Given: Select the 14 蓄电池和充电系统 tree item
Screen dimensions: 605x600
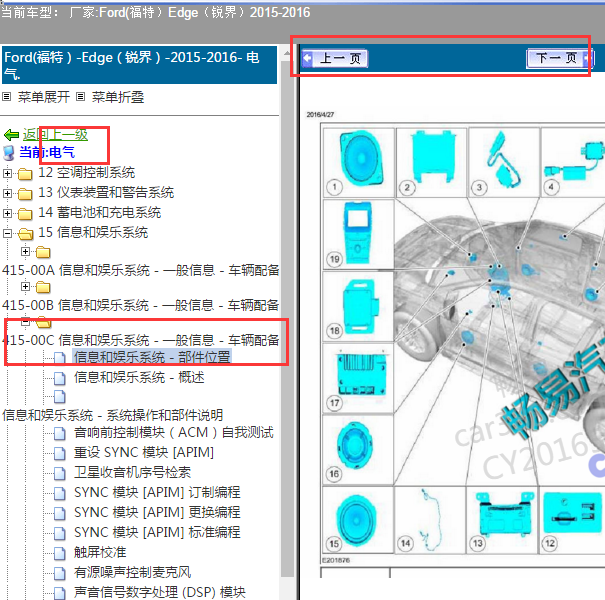Looking at the screenshot, I should click(x=100, y=212).
